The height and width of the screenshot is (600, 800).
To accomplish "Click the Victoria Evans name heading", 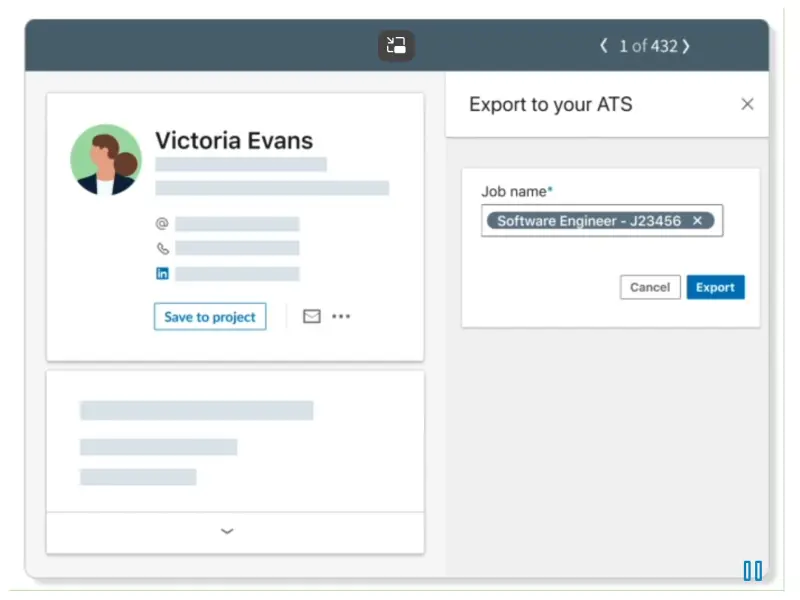I will [234, 140].
